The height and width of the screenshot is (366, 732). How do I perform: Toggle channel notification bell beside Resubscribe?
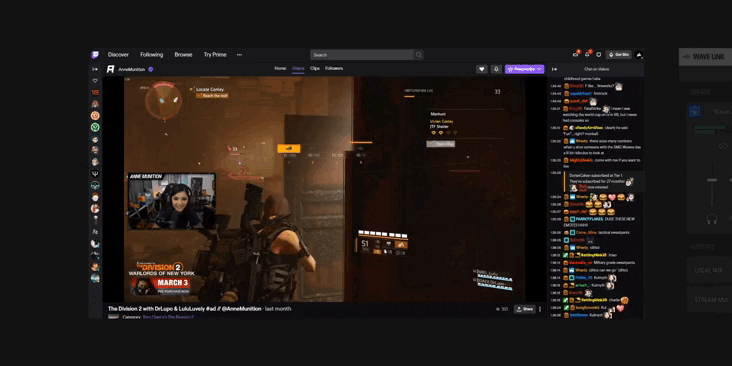(496, 69)
